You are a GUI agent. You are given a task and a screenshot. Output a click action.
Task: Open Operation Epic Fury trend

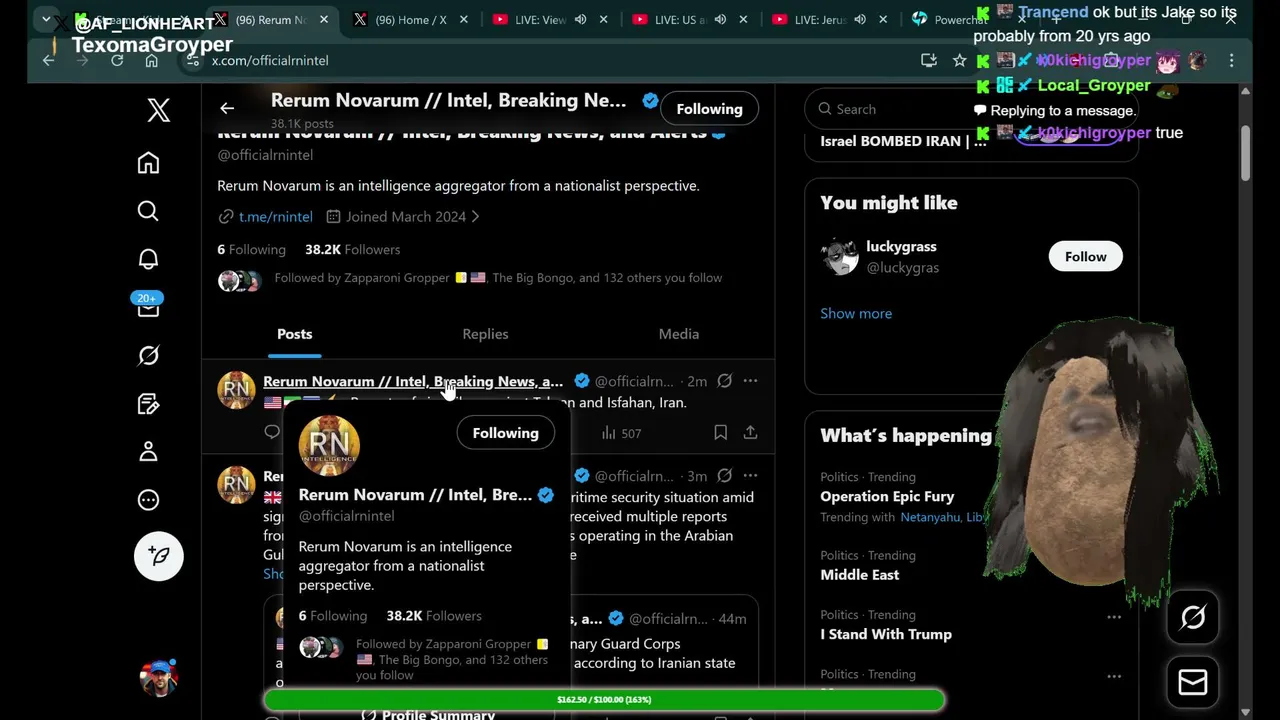click(x=887, y=496)
